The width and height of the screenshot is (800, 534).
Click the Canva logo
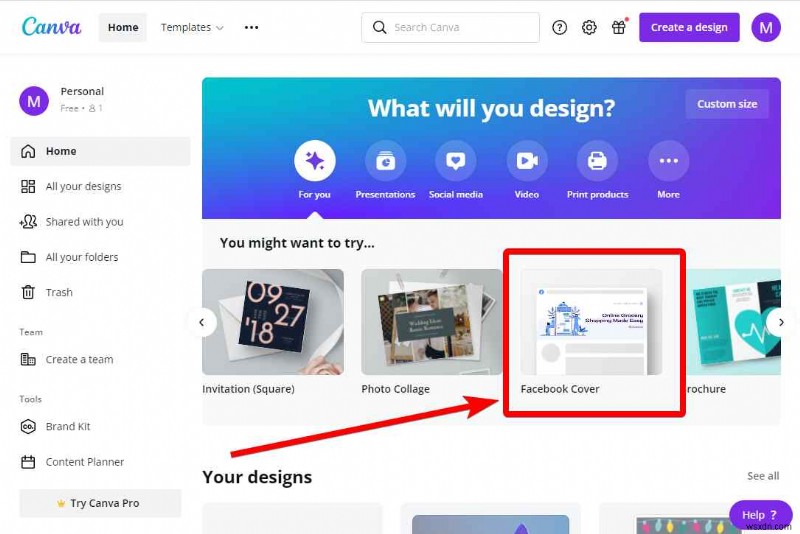51,27
